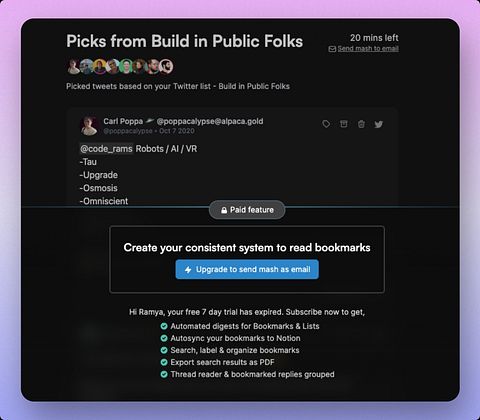This screenshot has width=480, height=420.
Task: Click the envelope icon beside Send mash
Action: (x=332, y=49)
